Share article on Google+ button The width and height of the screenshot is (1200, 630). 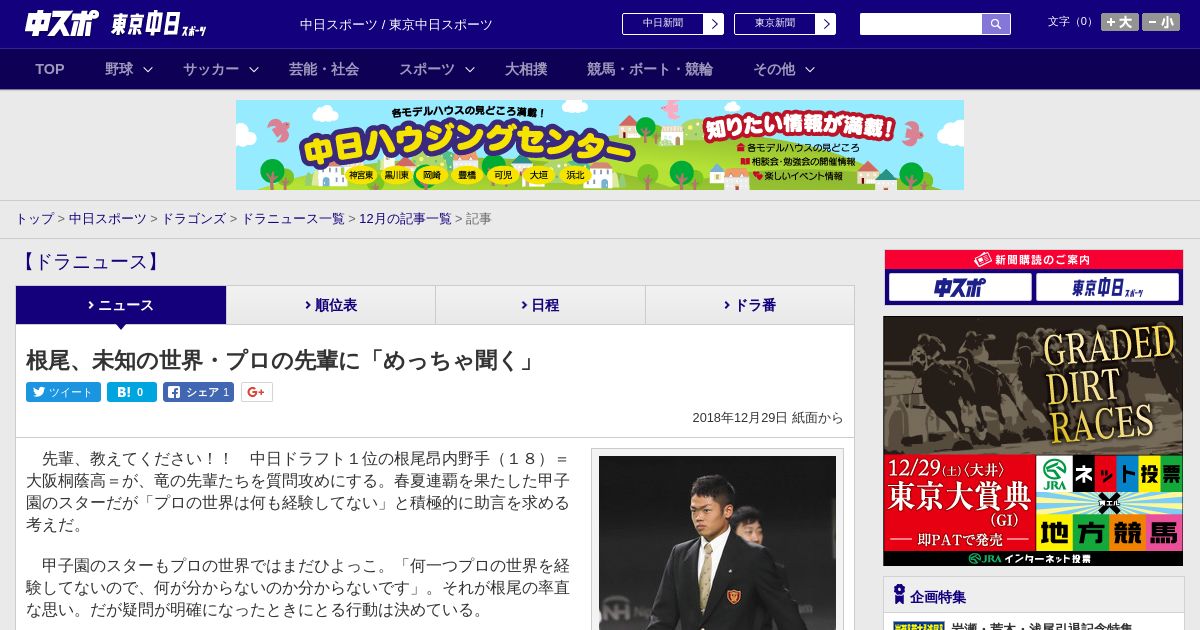[256, 392]
